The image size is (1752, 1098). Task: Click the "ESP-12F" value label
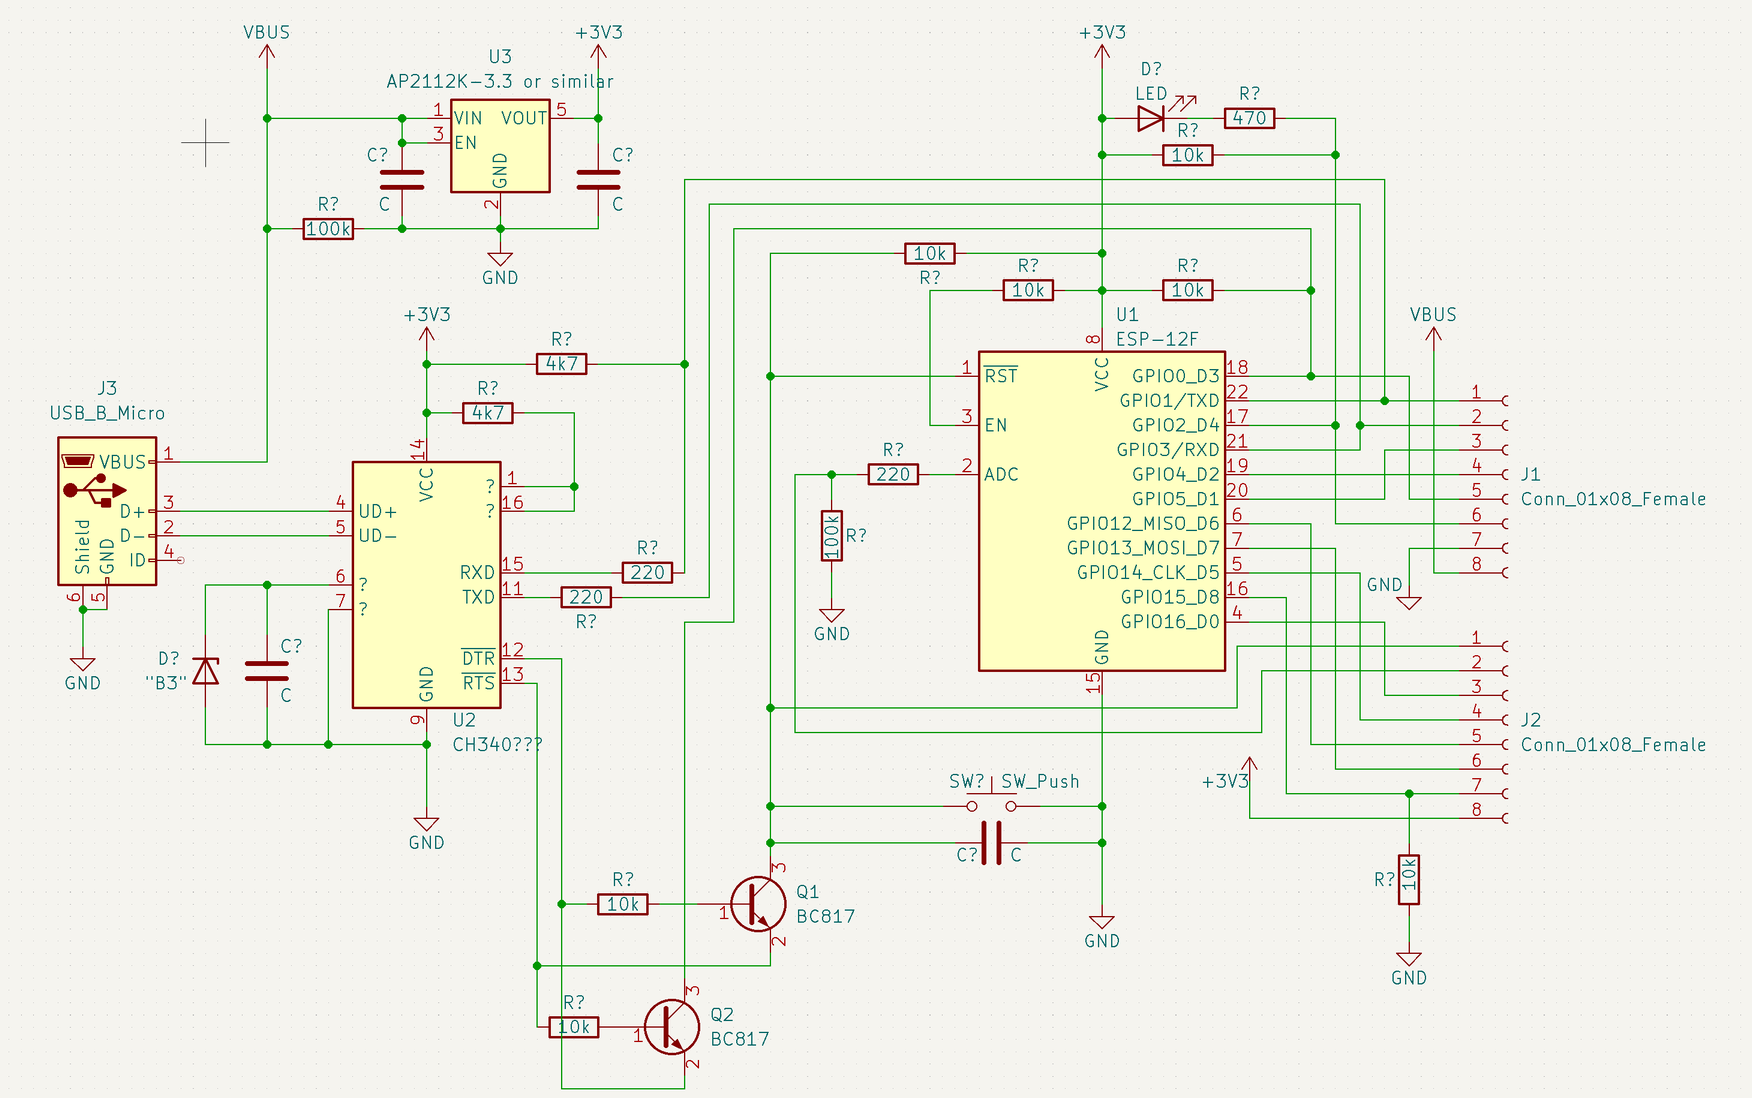click(1157, 339)
